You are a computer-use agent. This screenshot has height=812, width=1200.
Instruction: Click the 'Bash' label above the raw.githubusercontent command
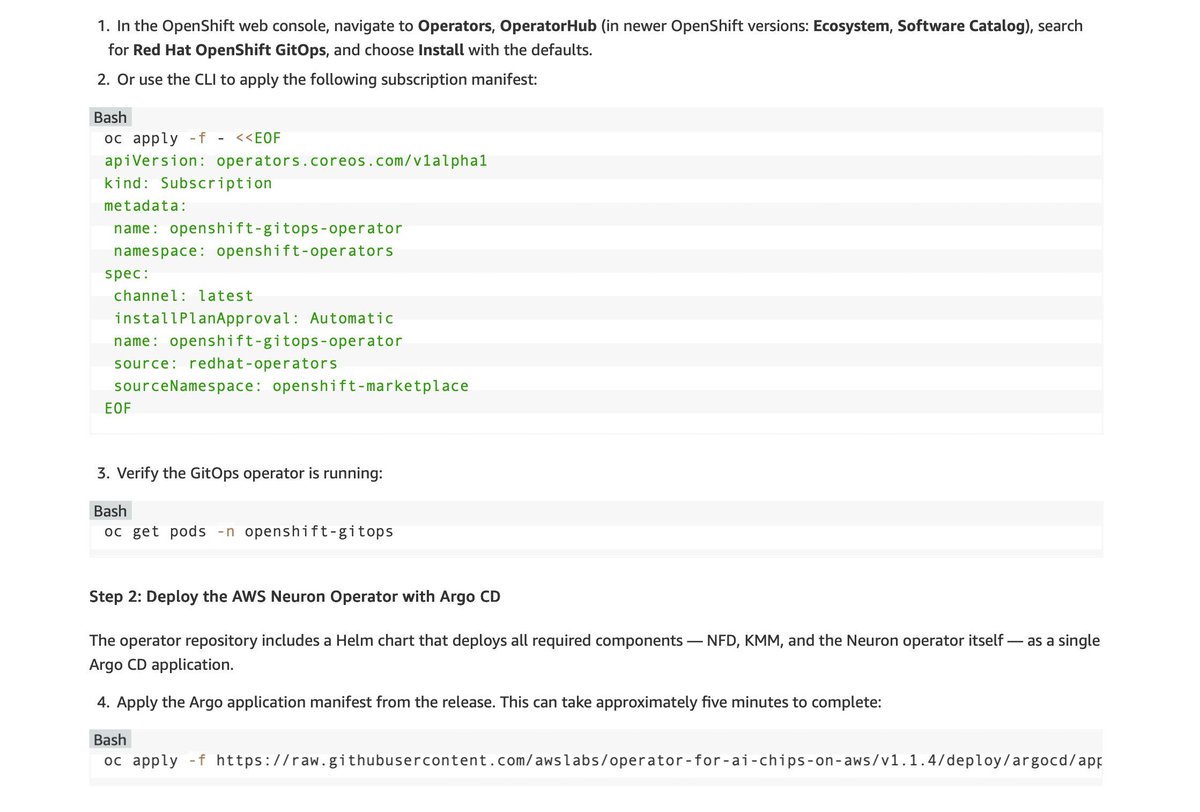coord(110,739)
